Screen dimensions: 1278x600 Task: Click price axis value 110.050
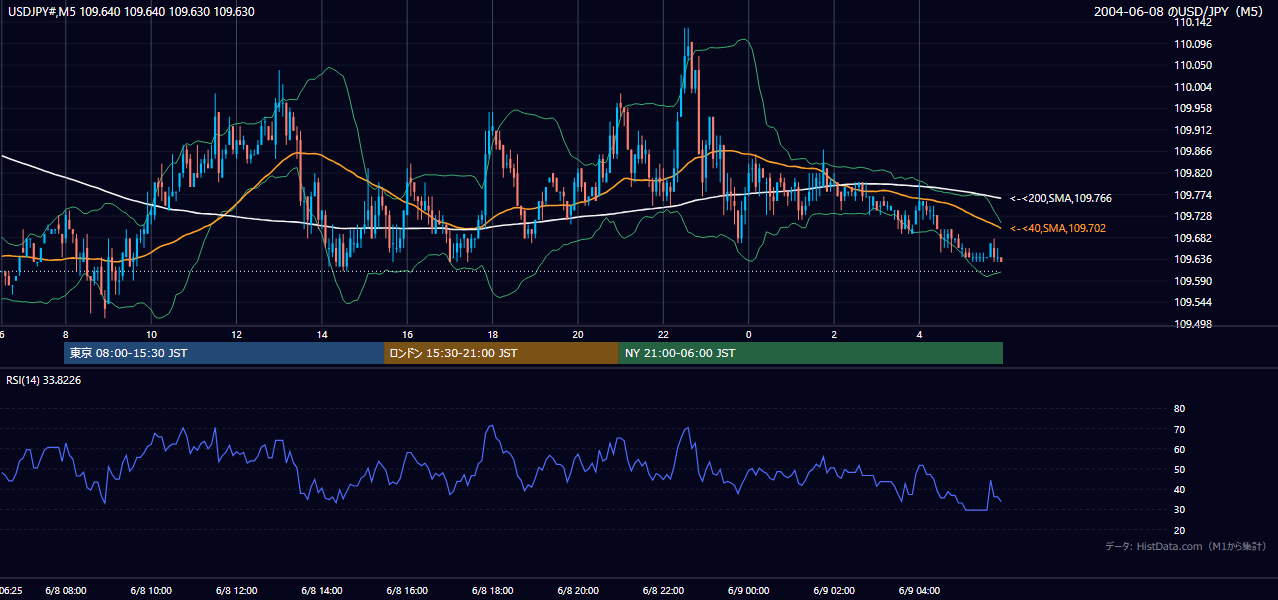[x=1193, y=65]
